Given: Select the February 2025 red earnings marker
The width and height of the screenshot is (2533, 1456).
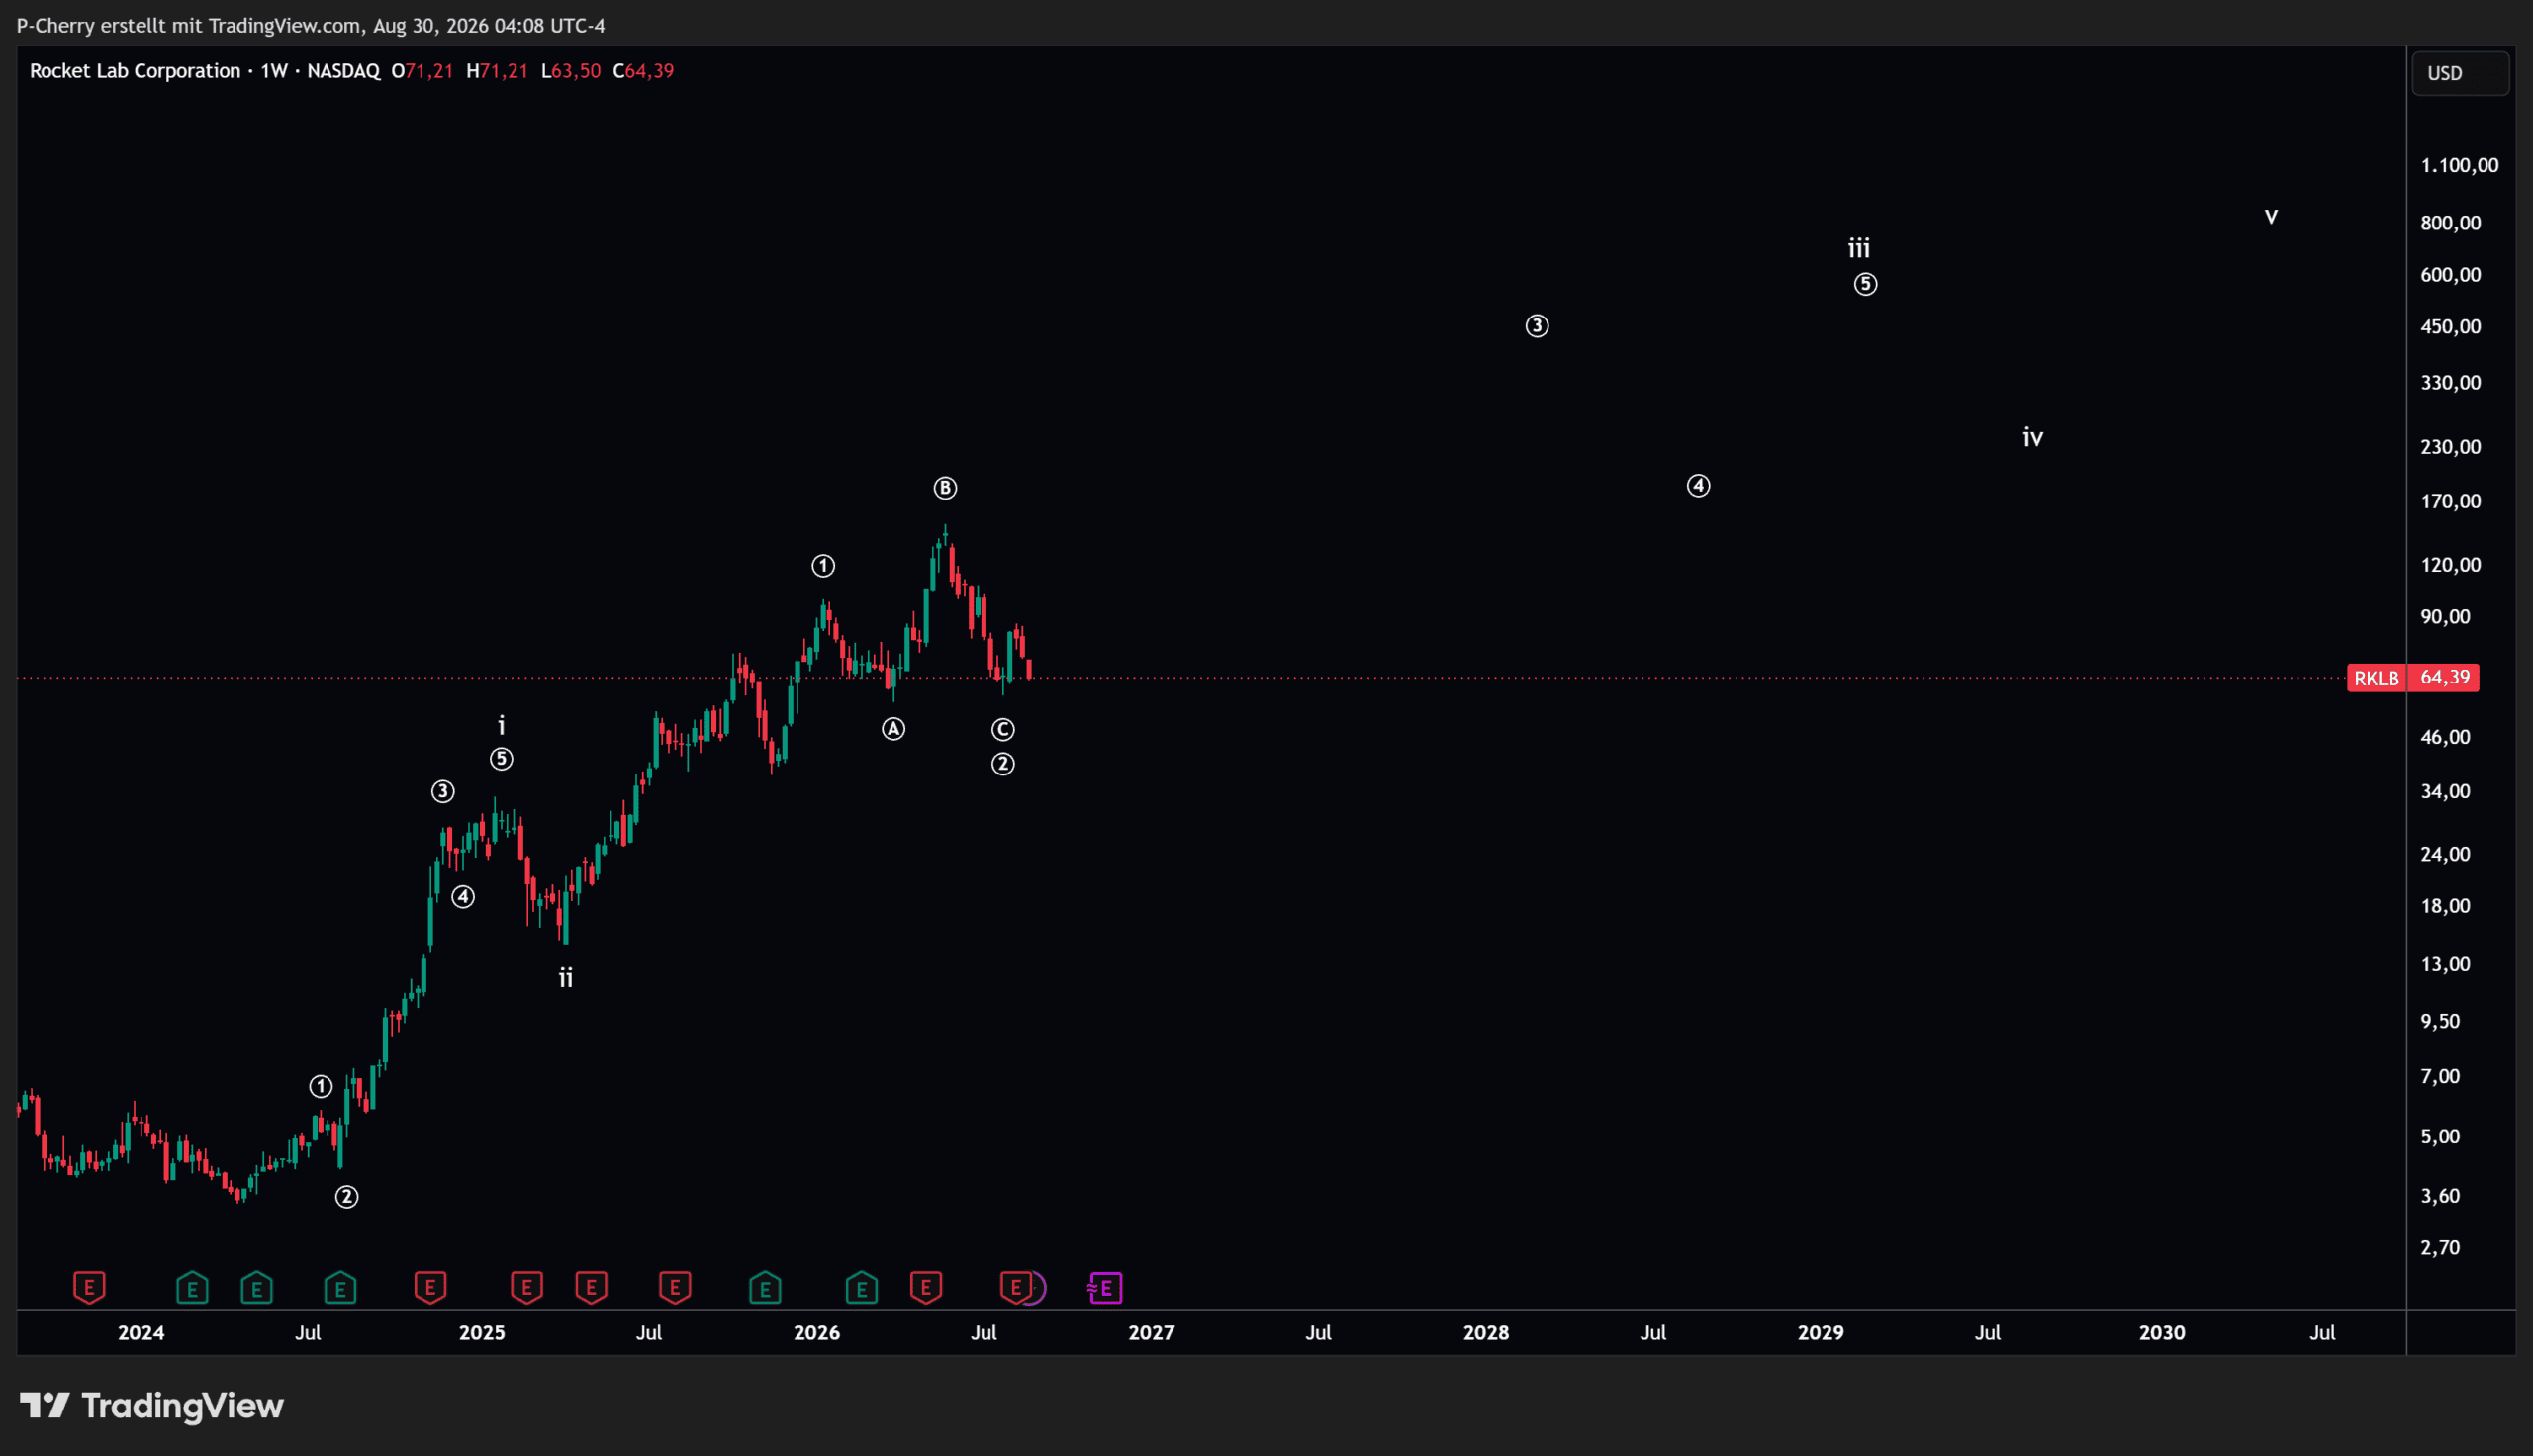Looking at the screenshot, I should tap(527, 1287).
